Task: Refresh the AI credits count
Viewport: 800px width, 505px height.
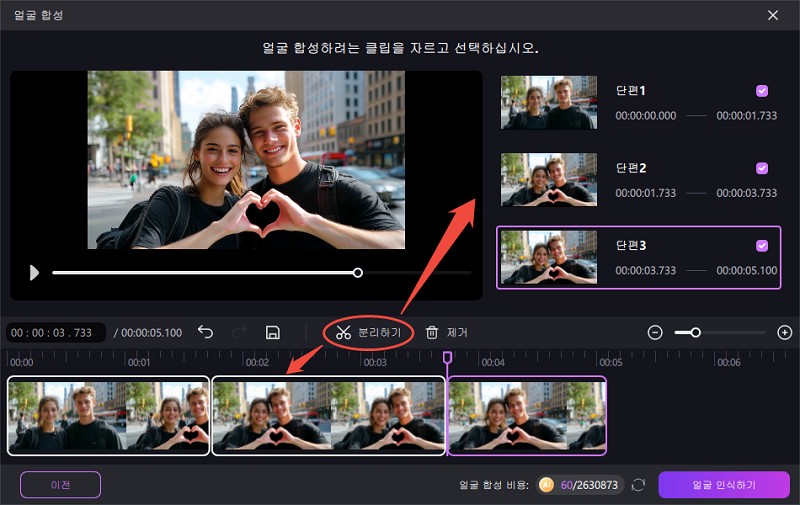Action: coord(638,485)
